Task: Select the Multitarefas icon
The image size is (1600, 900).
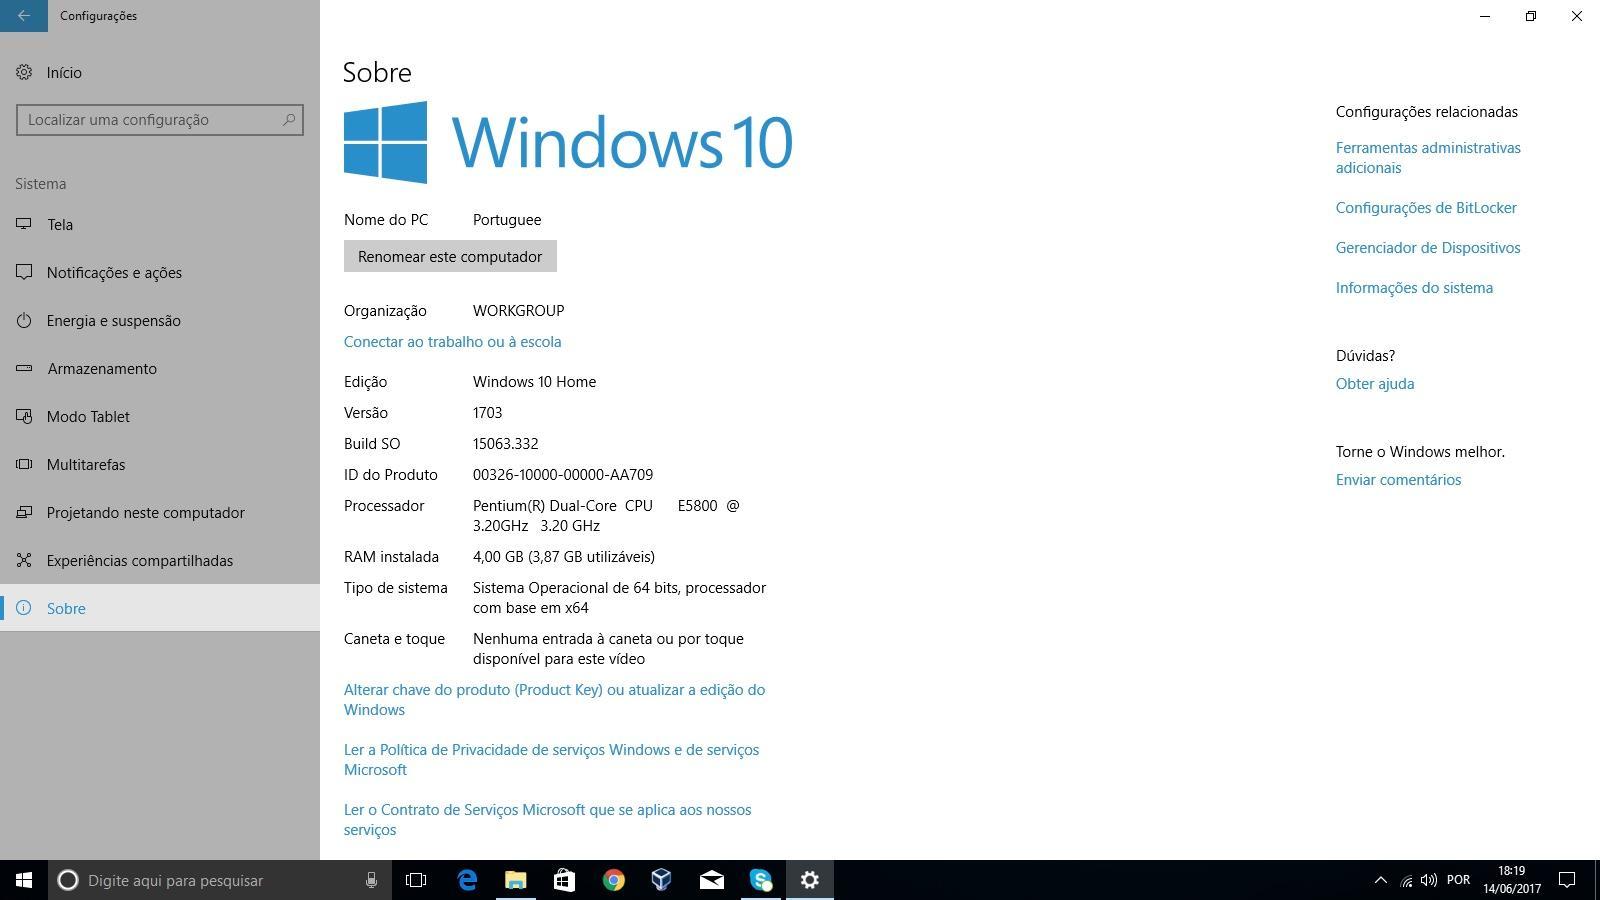Action: point(24,464)
